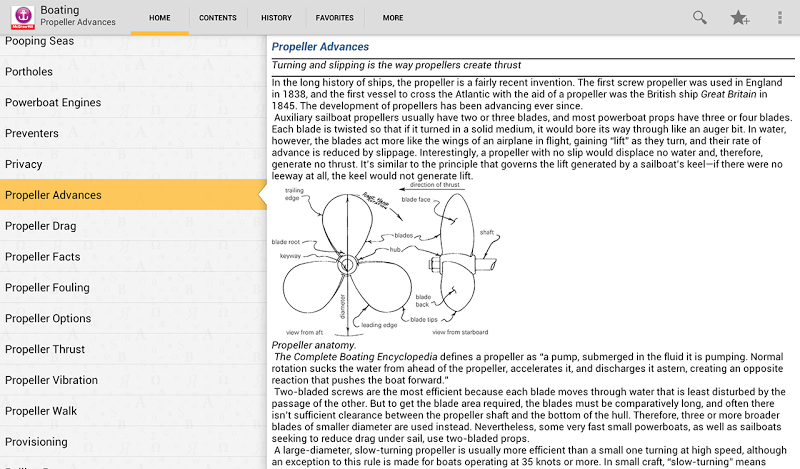Open the MORE tab
800x469 pixels.
pos(393,18)
